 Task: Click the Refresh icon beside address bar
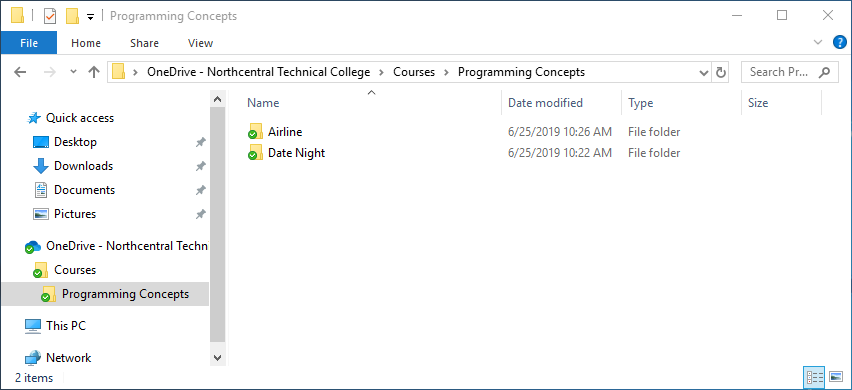pos(721,72)
